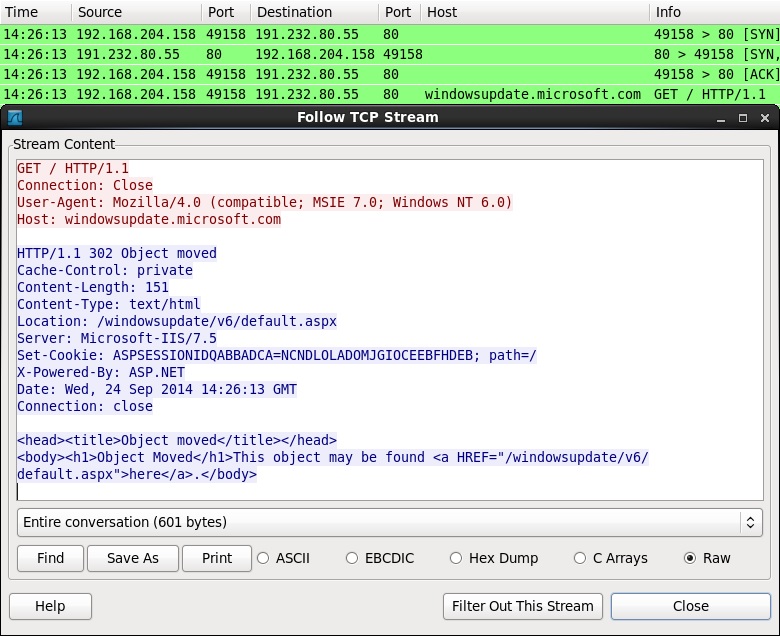Select the C Arrays radio button

pyautogui.click(x=580, y=558)
